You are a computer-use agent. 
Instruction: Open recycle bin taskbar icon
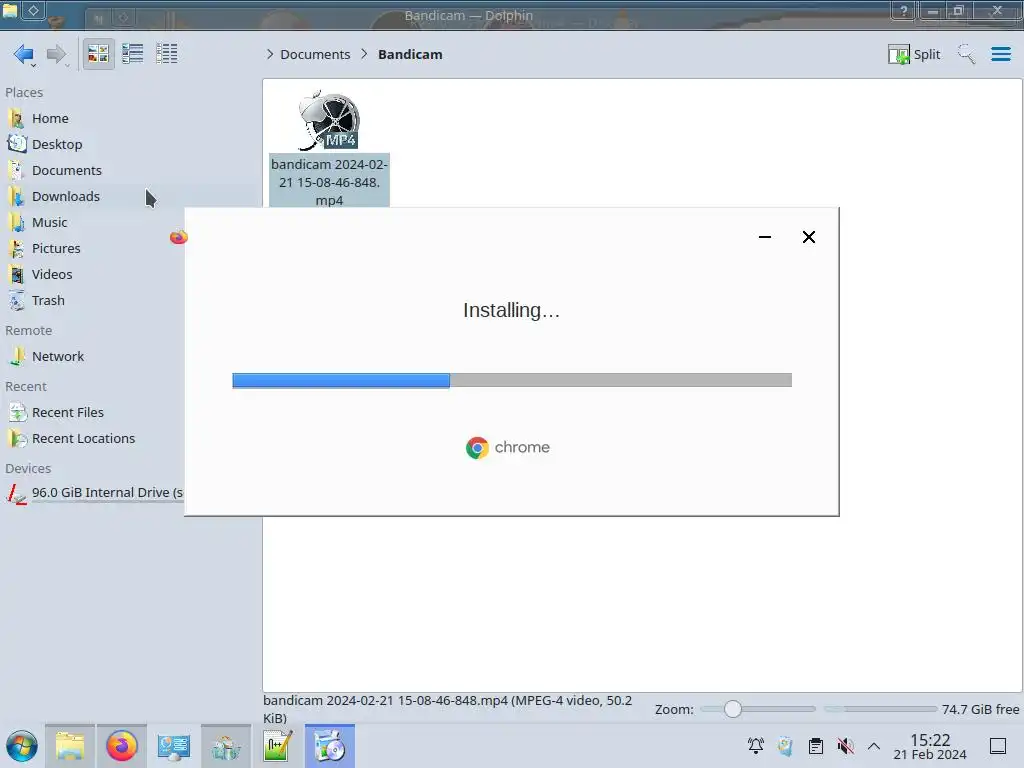[x=225, y=746]
